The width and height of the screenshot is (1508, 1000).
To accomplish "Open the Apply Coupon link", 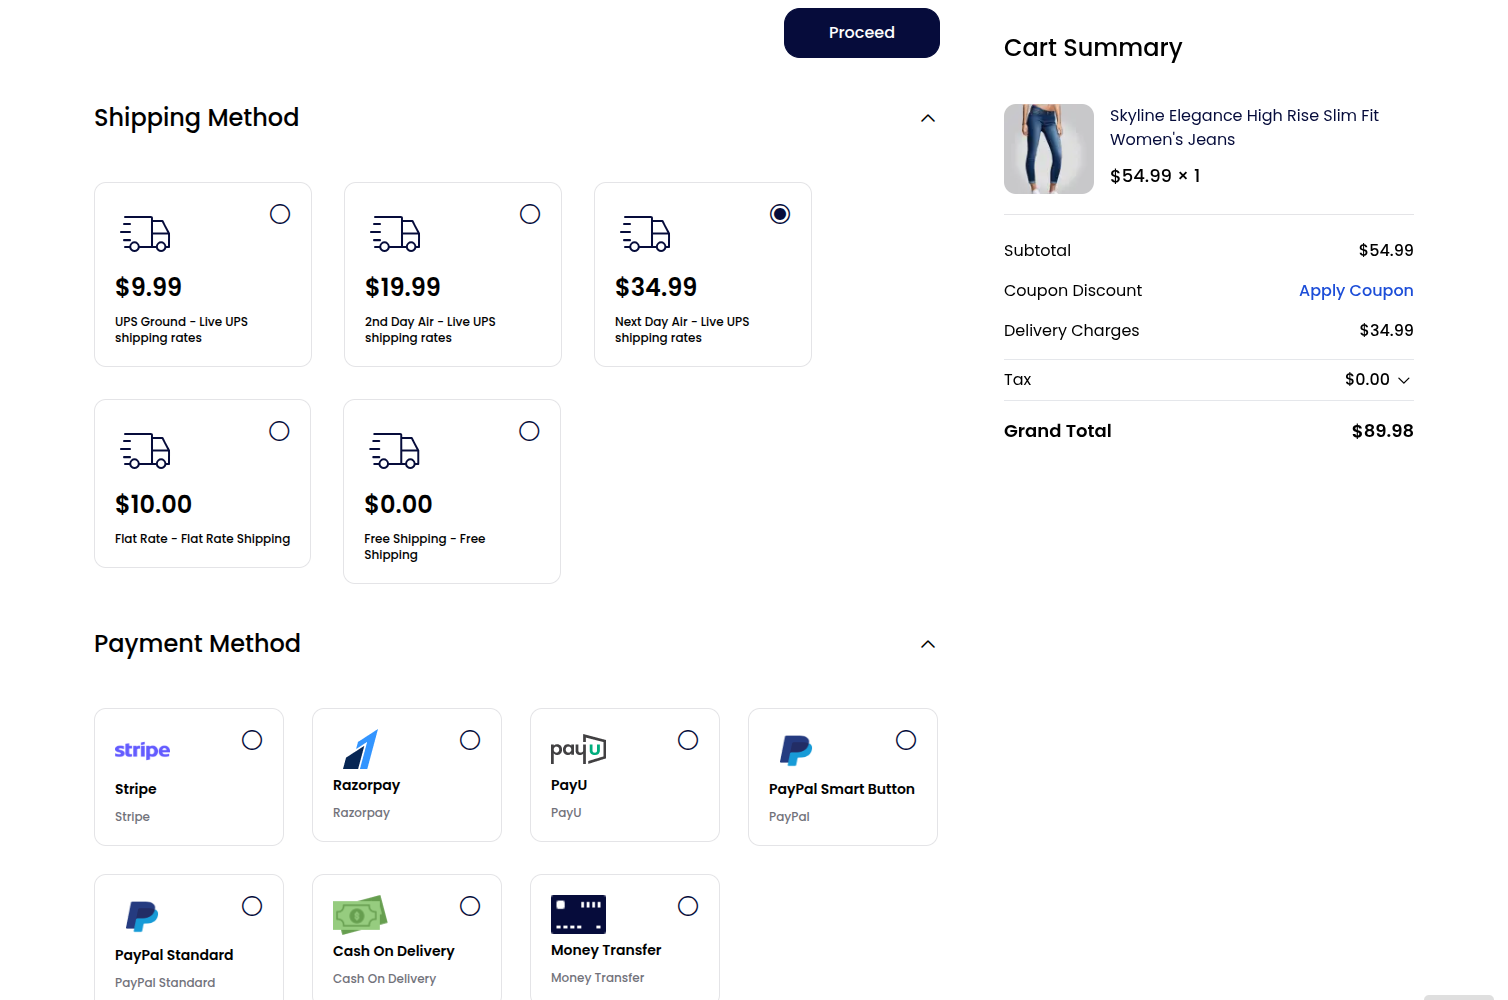I will 1356,290.
